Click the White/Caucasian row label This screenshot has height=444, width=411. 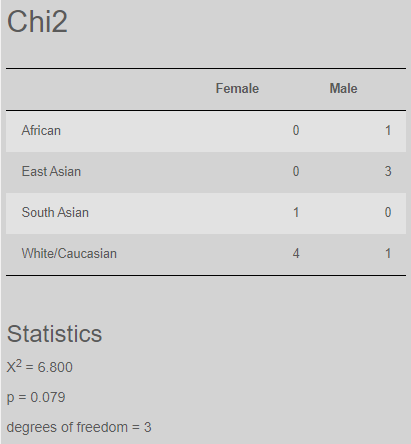[x=69, y=254]
